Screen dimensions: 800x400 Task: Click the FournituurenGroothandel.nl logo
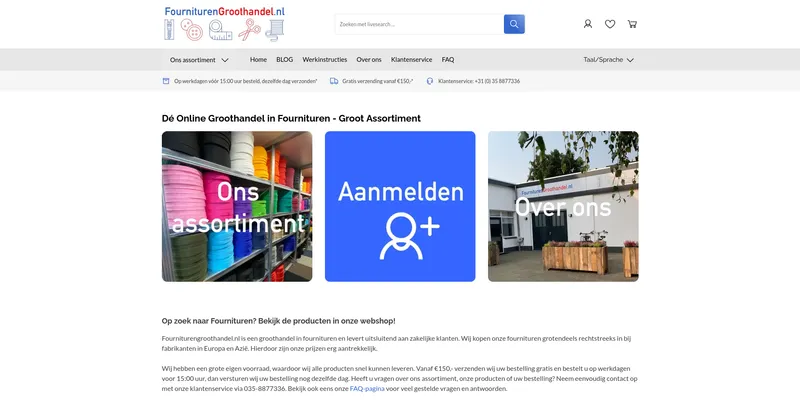(x=224, y=23)
